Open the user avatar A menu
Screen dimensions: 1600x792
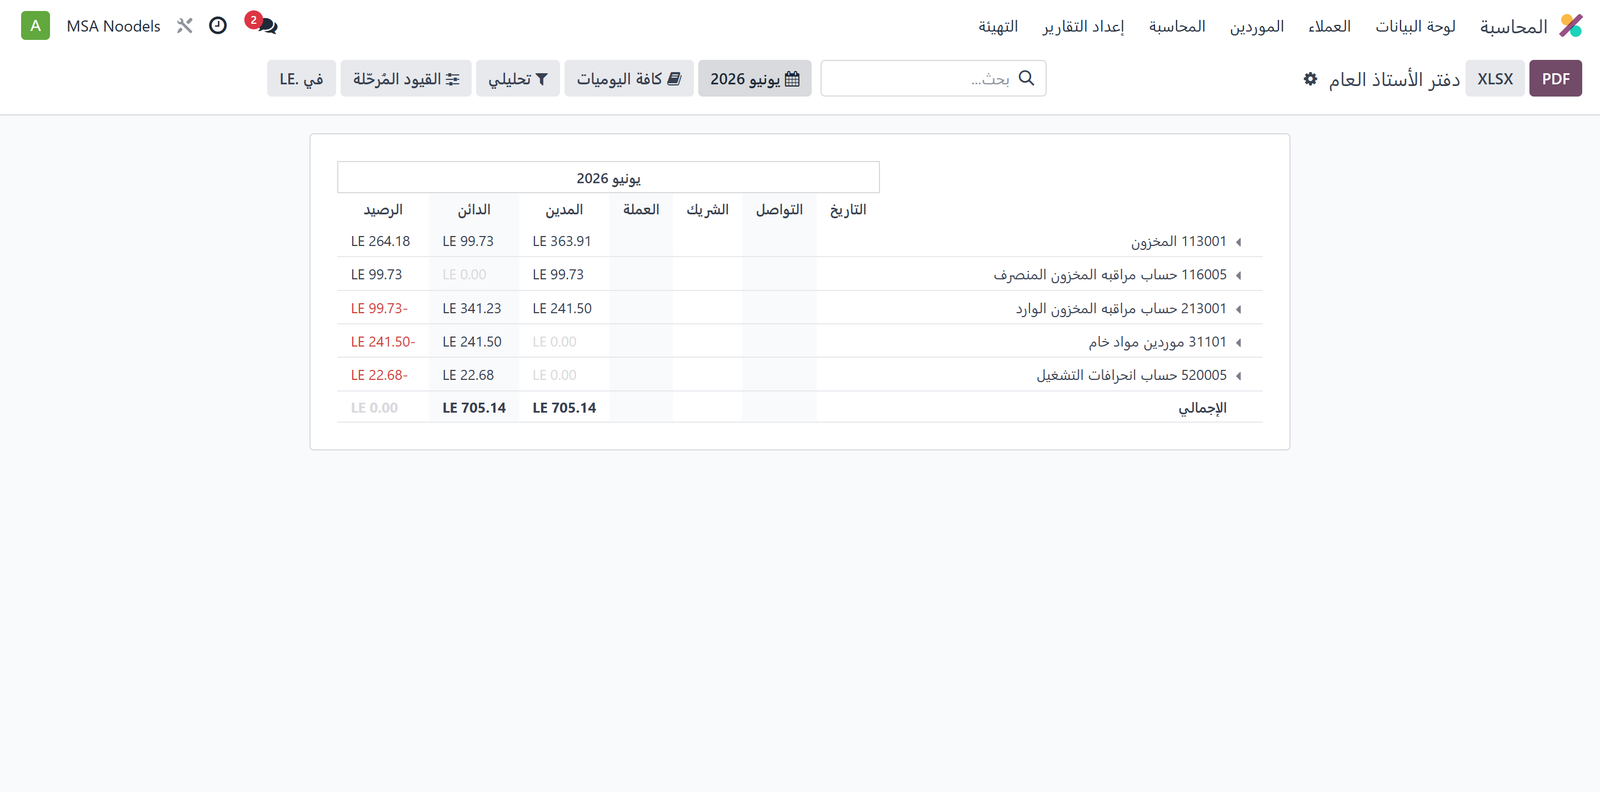pos(35,26)
